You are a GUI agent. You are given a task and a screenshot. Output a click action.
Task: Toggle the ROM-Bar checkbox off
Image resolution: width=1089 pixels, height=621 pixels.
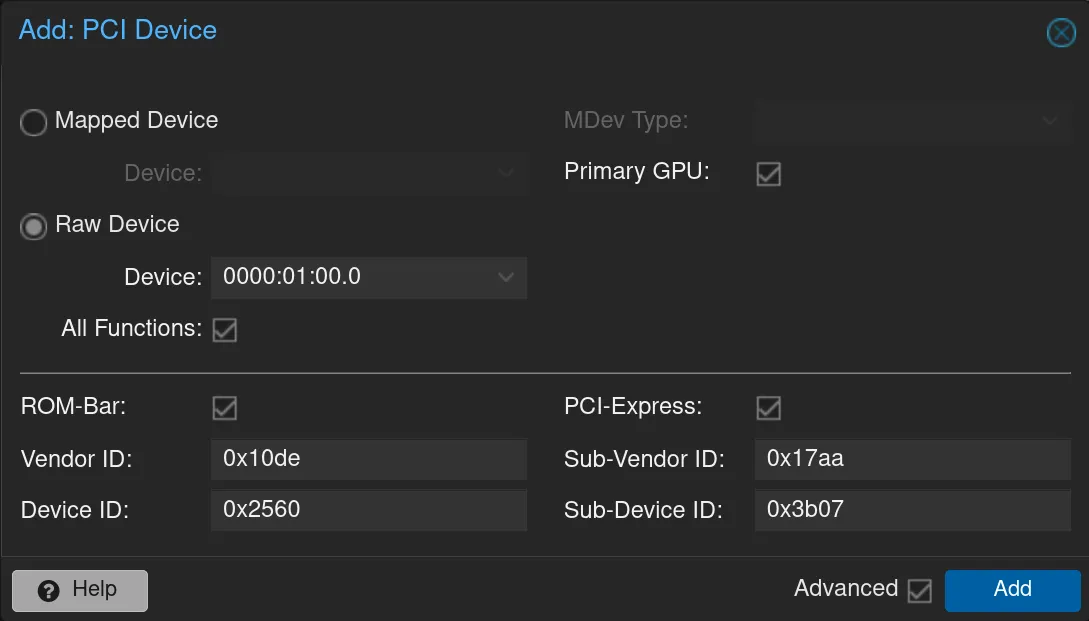coord(224,407)
